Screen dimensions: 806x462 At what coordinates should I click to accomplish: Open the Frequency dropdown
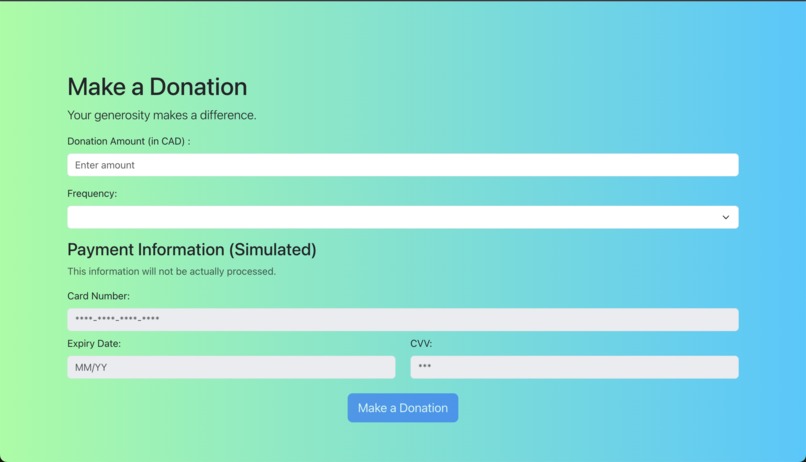click(x=402, y=217)
